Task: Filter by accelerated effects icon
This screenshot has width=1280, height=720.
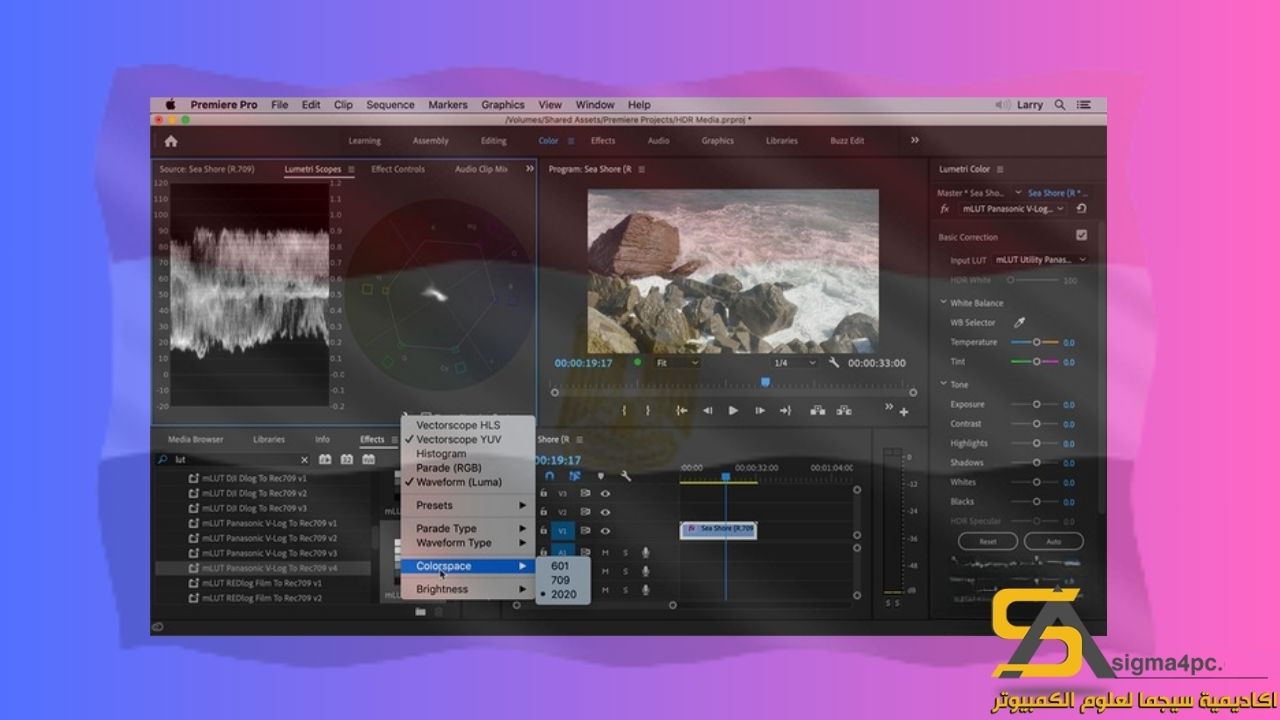Action: [325, 460]
